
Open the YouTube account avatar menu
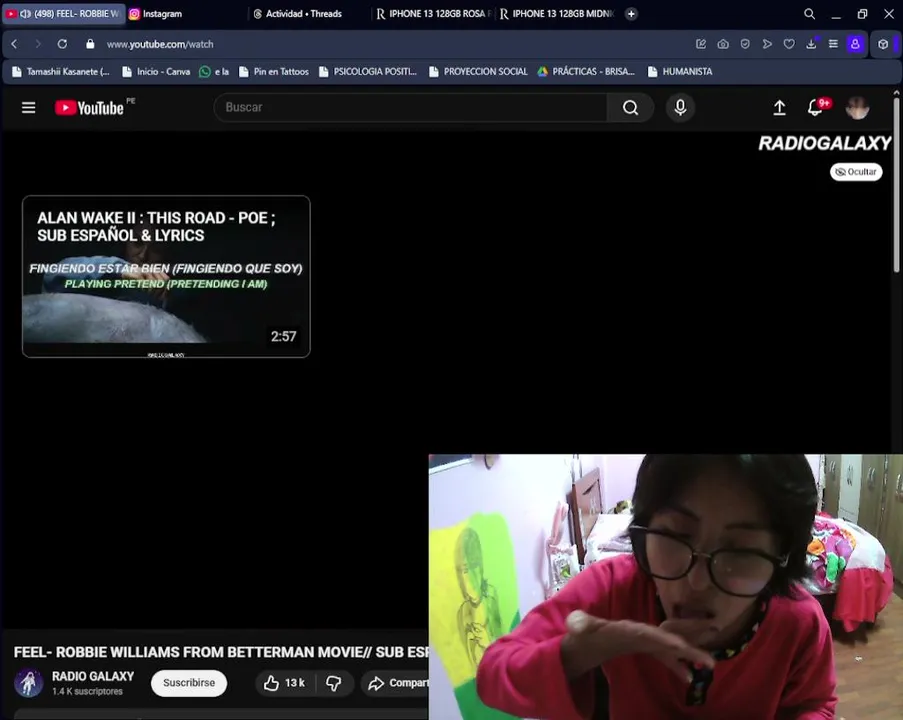(x=857, y=108)
